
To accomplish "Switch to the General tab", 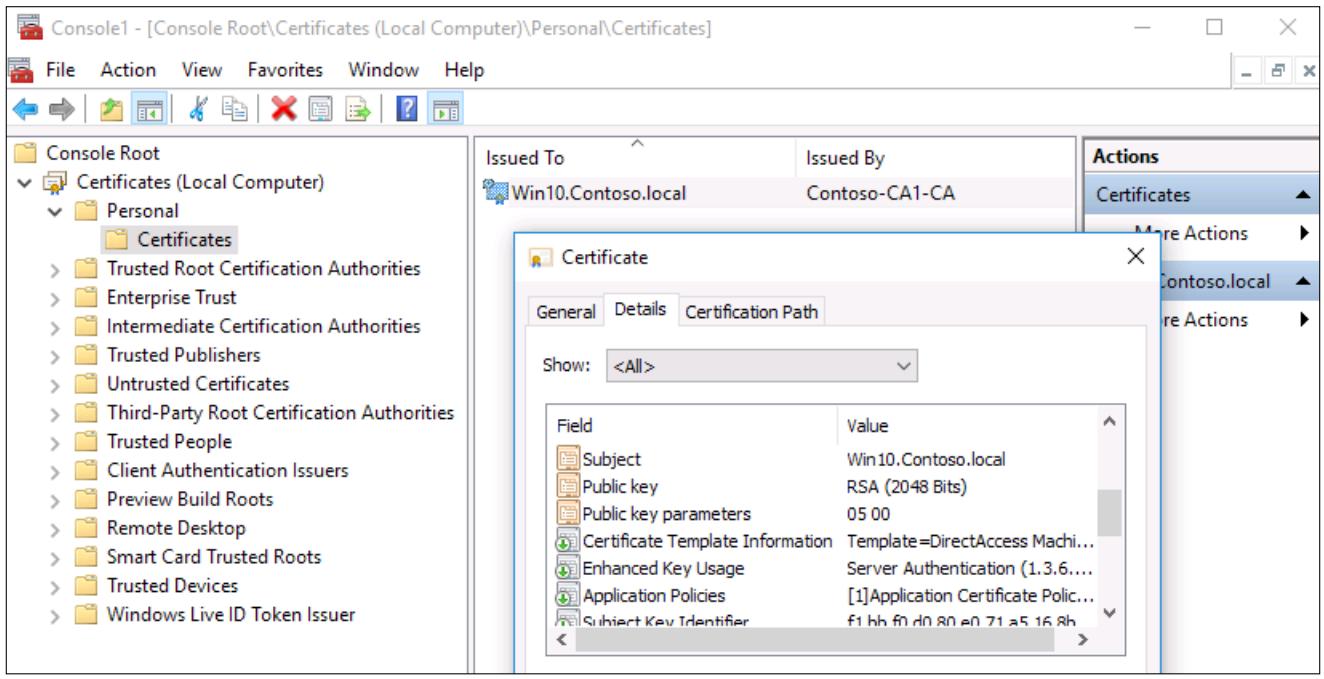I will pos(565,312).
